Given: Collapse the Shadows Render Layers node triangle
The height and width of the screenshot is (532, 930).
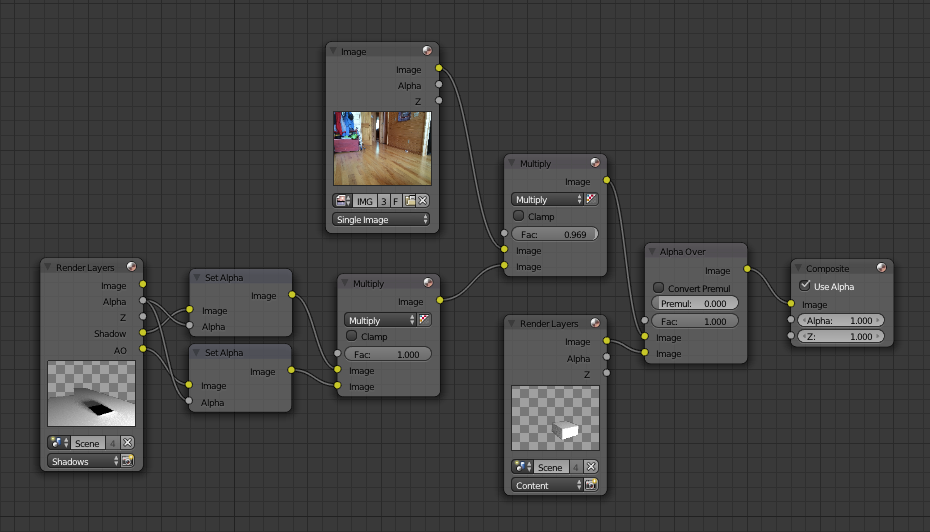Looking at the screenshot, I should [48, 267].
